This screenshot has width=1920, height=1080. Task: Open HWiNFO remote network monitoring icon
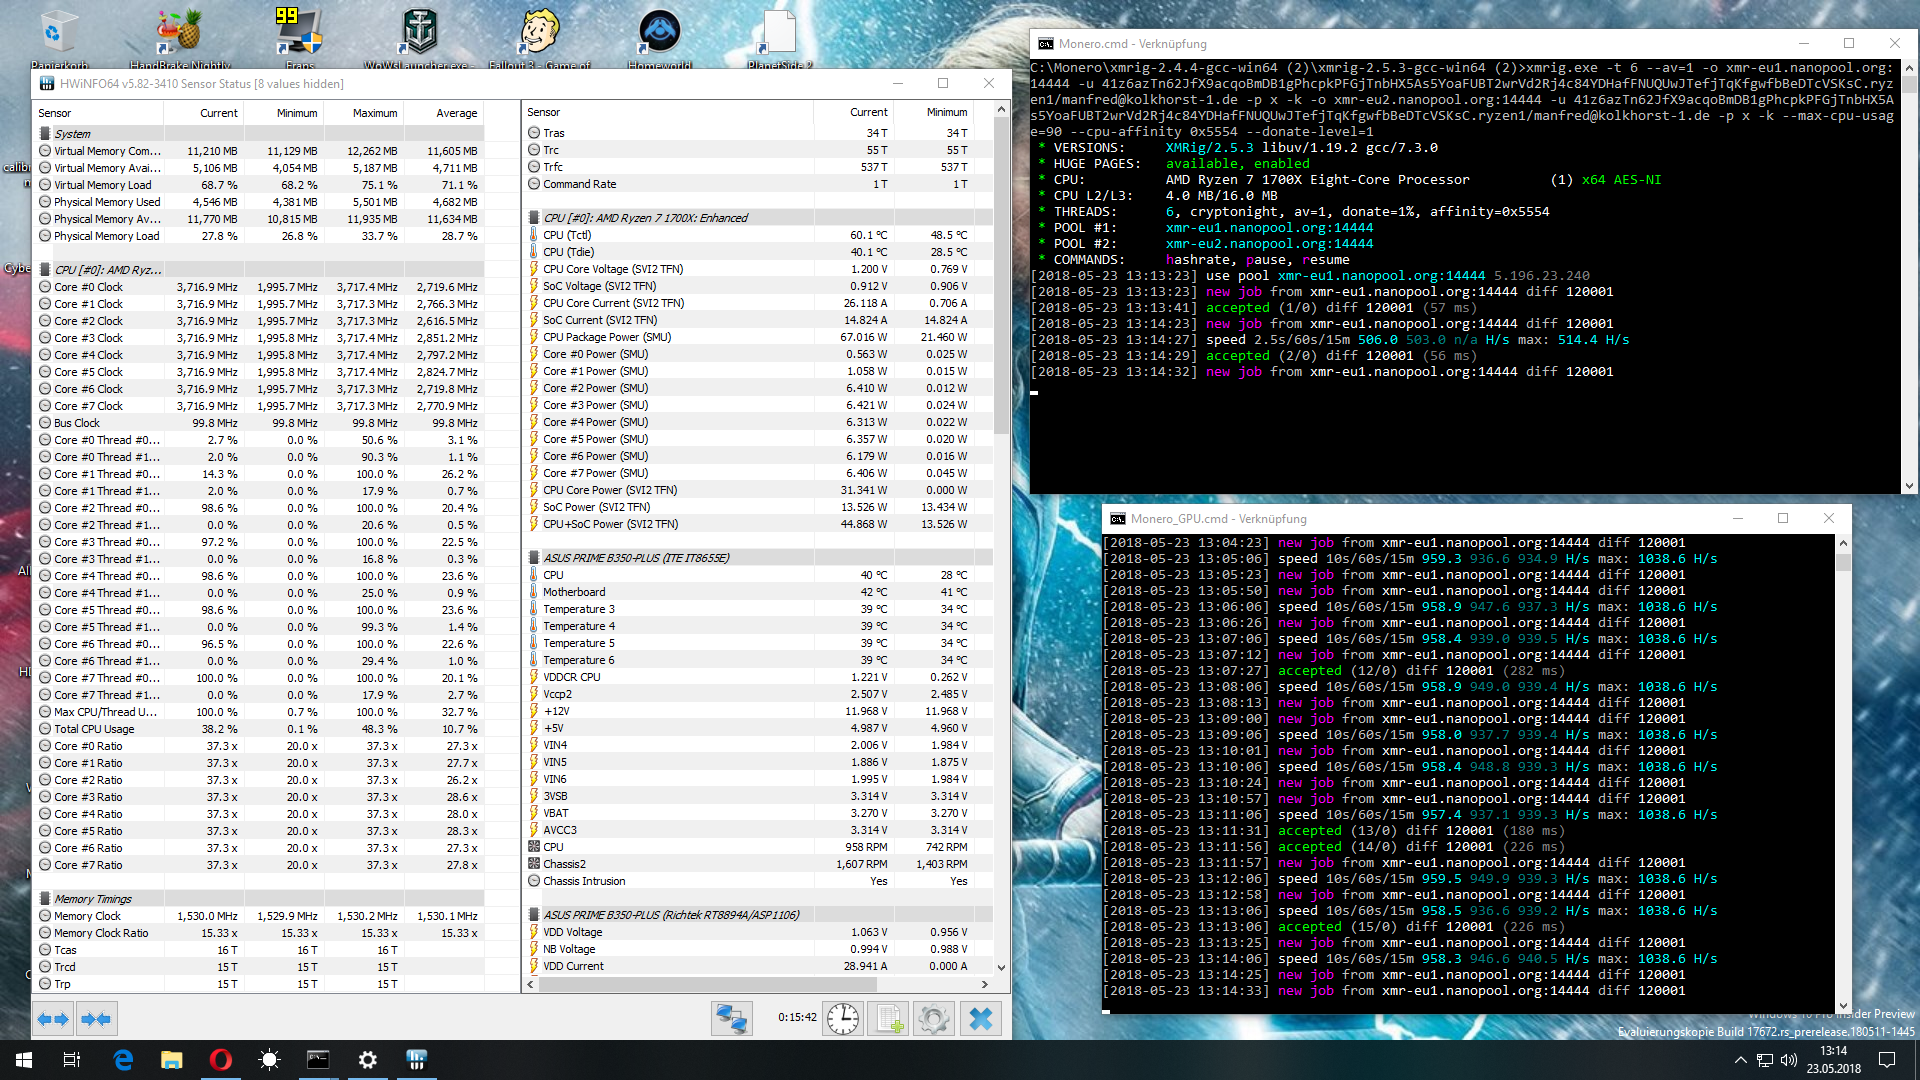(x=731, y=1019)
